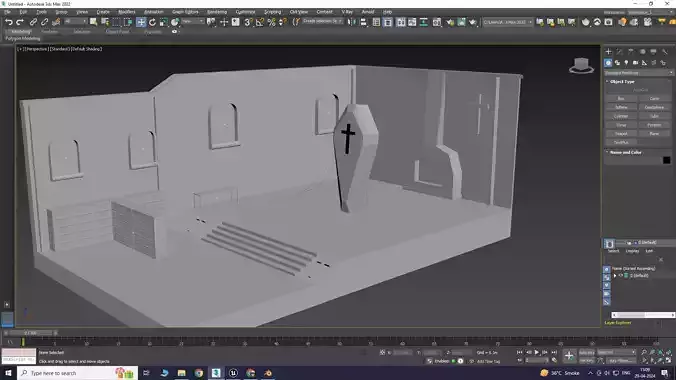Click the Cone primitive button

[x=654, y=98]
